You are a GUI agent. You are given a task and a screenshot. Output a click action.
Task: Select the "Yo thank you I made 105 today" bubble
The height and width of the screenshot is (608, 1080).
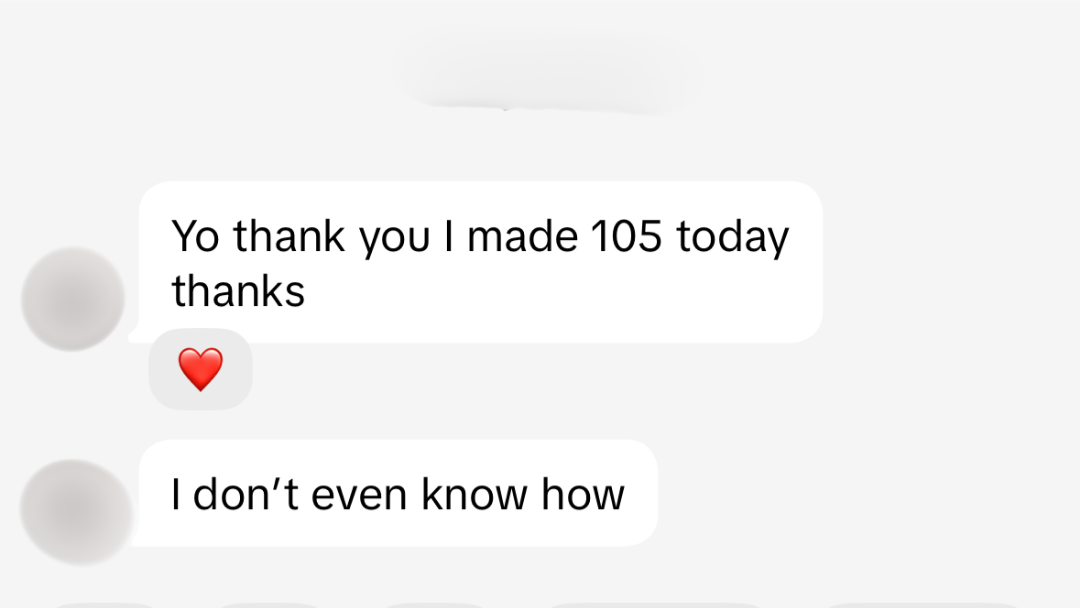point(480,262)
